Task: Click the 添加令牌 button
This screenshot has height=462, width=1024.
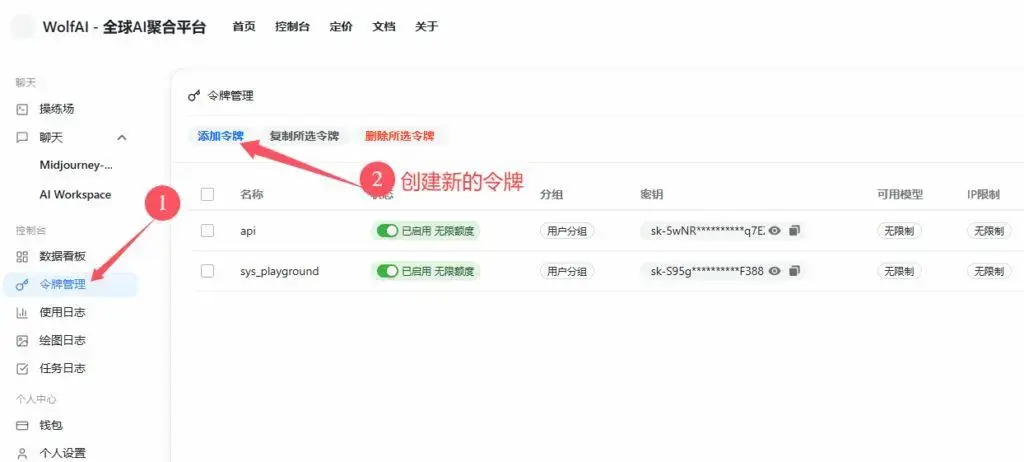Action: [x=221, y=137]
